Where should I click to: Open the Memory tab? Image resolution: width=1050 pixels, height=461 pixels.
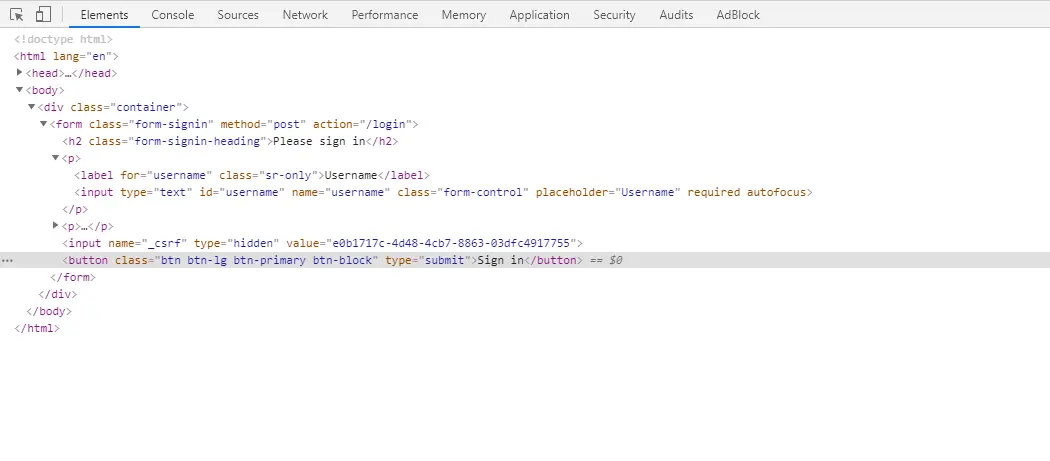pos(463,15)
